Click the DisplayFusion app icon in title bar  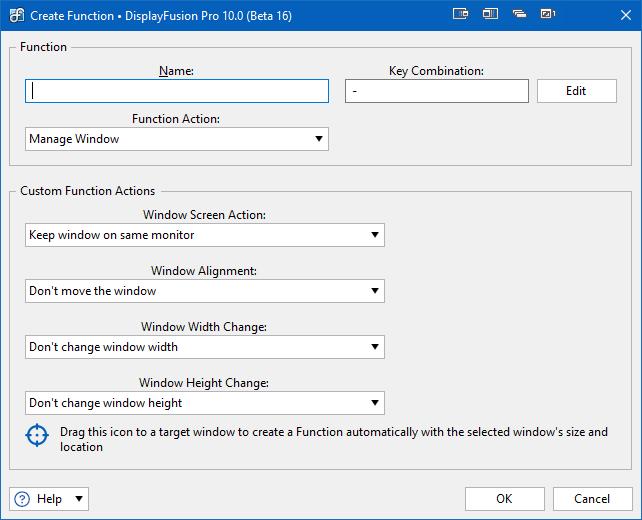point(17,15)
